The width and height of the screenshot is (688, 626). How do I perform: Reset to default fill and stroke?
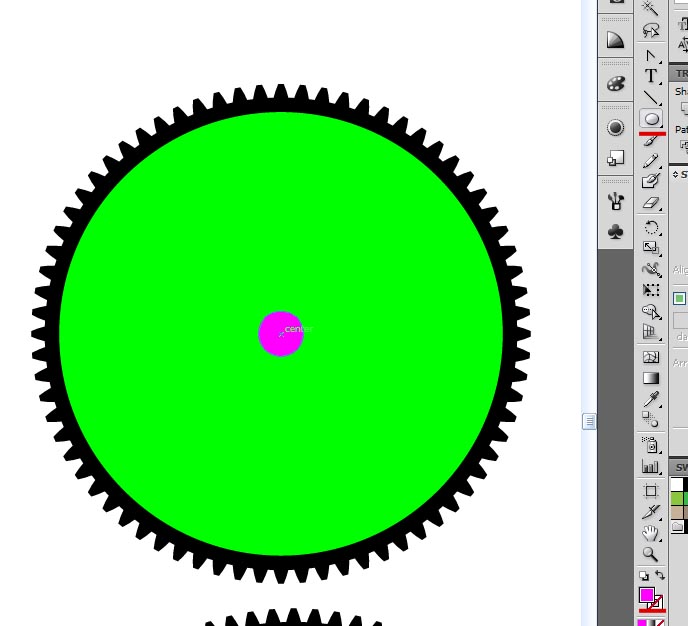644,576
